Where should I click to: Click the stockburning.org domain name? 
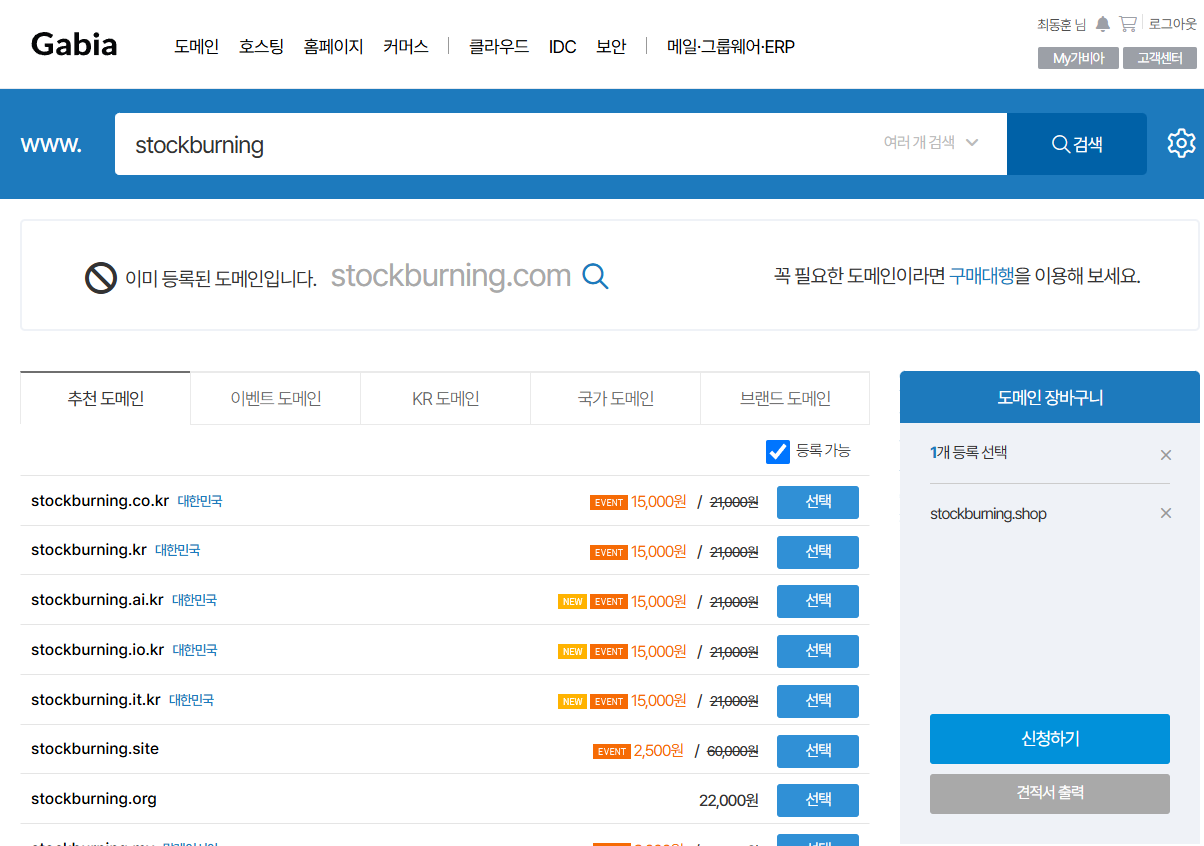pyautogui.click(x=94, y=799)
